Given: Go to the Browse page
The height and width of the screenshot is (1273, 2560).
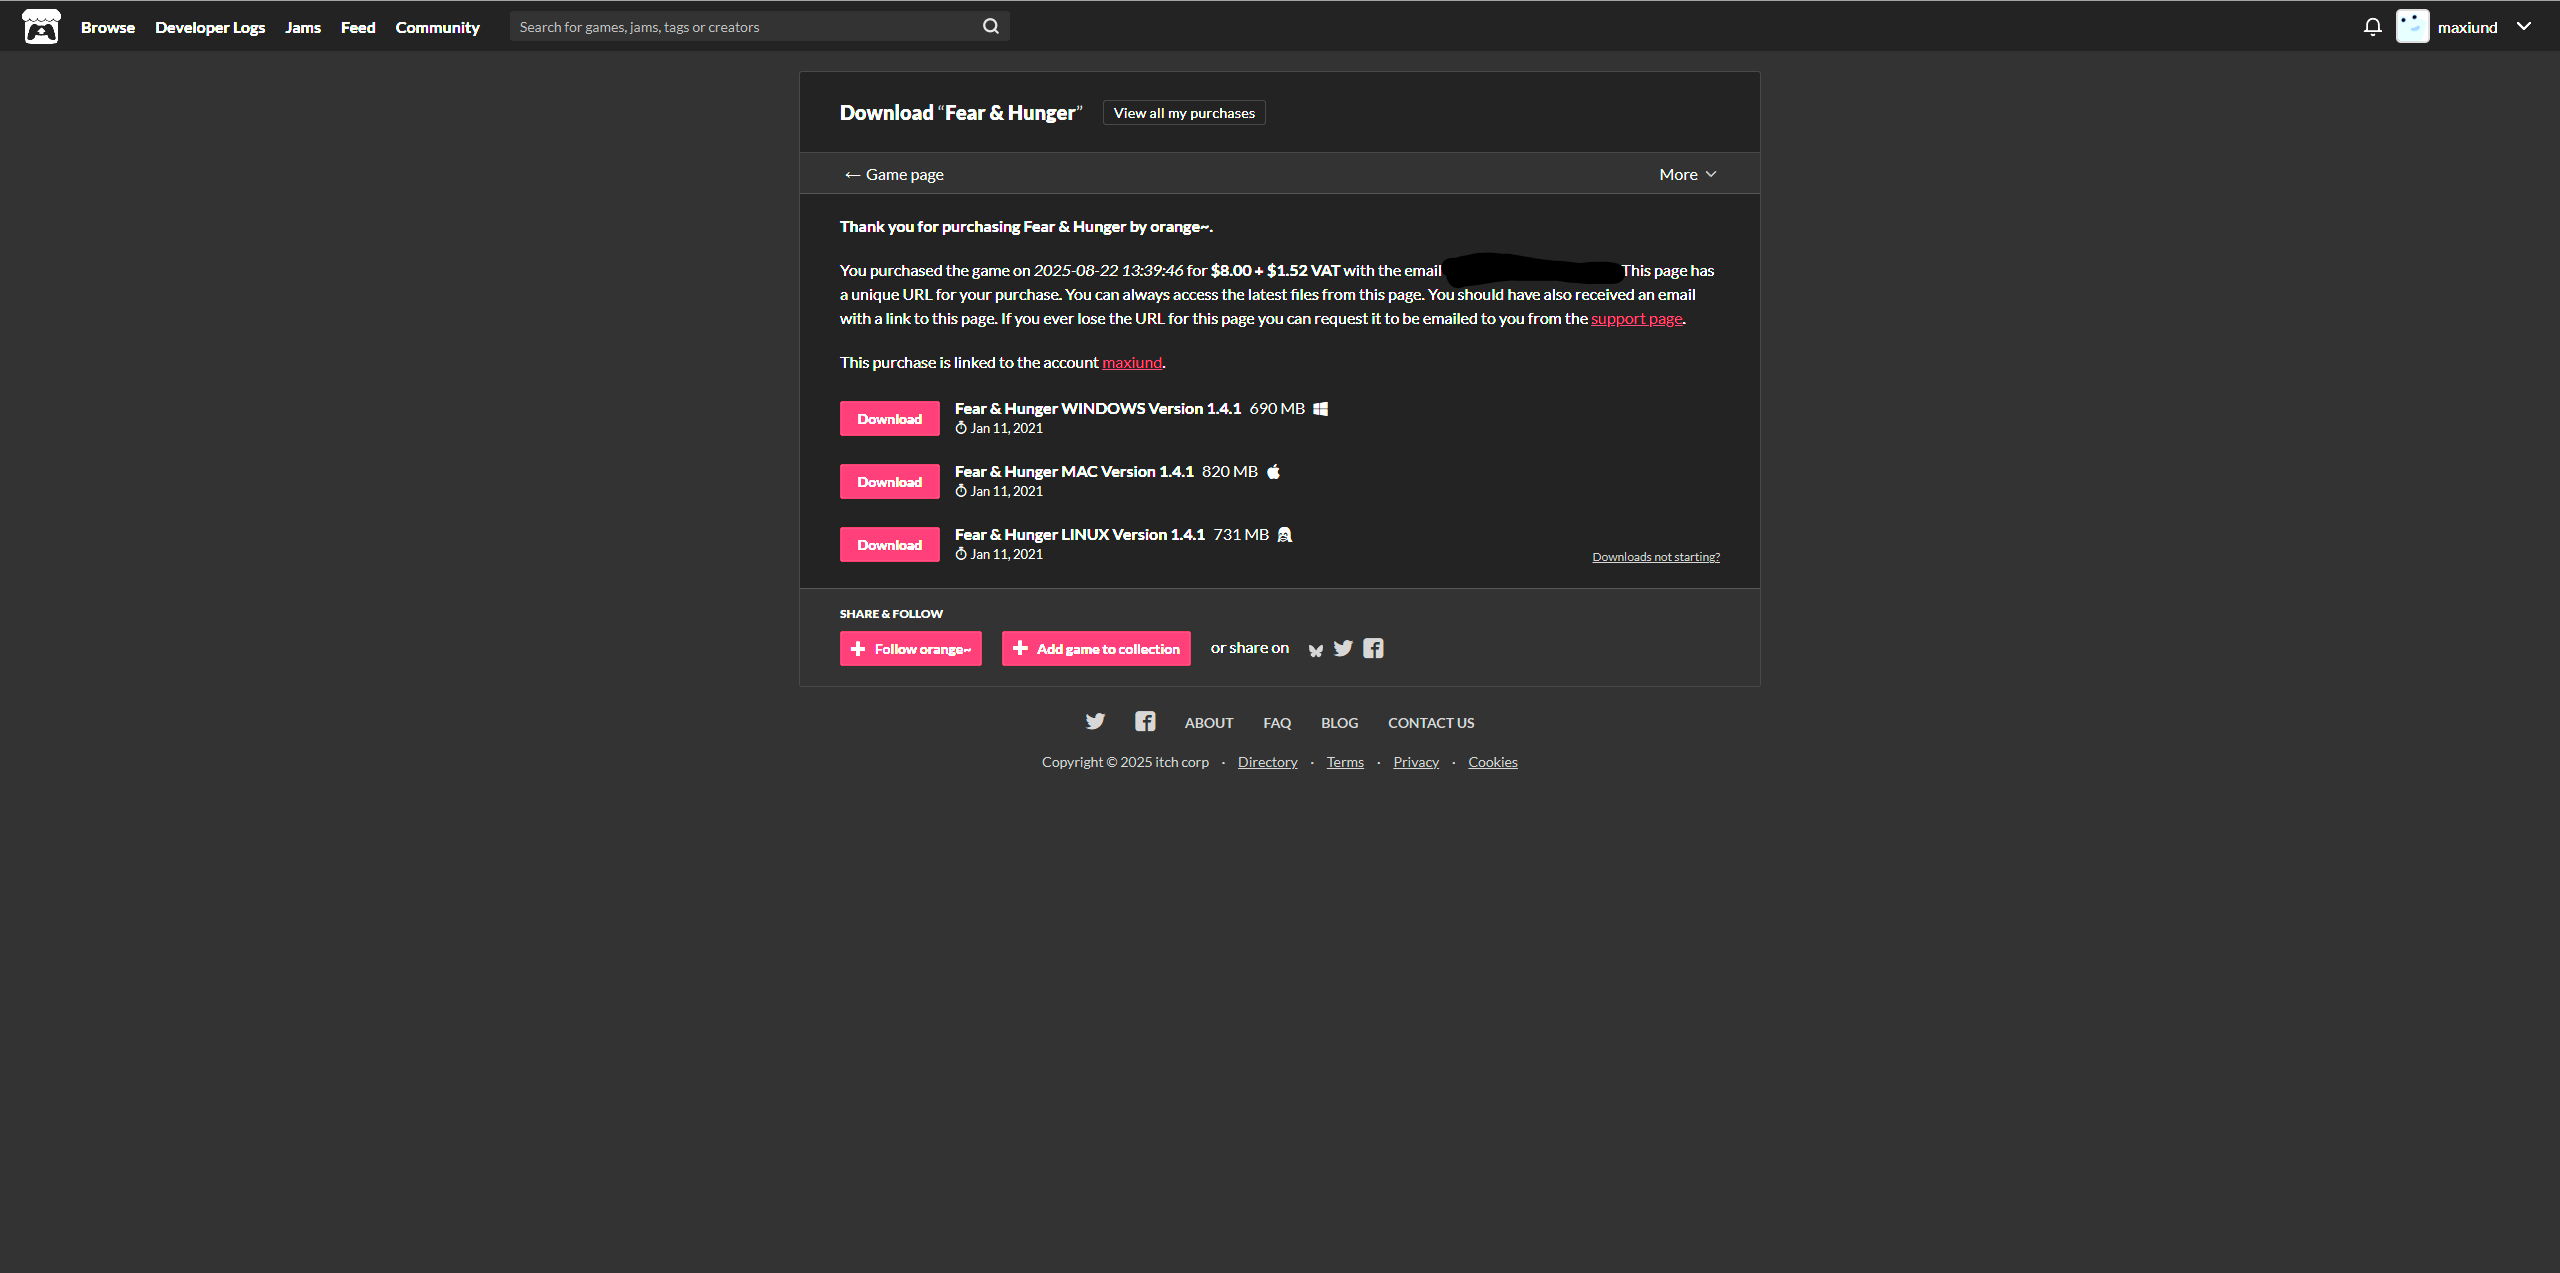Looking at the screenshot, I should pos(108,27).
